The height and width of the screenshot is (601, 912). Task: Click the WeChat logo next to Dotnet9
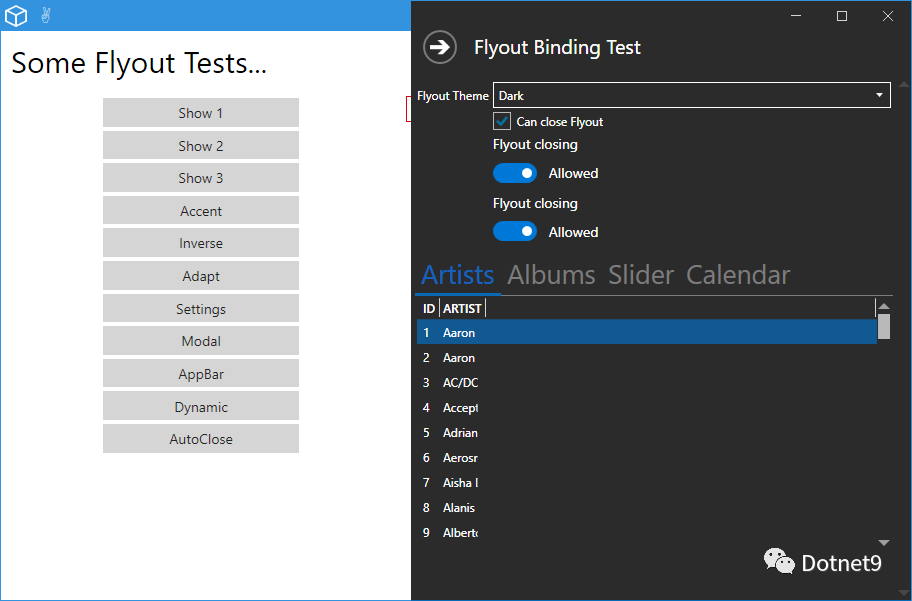[x=779, y=561]
